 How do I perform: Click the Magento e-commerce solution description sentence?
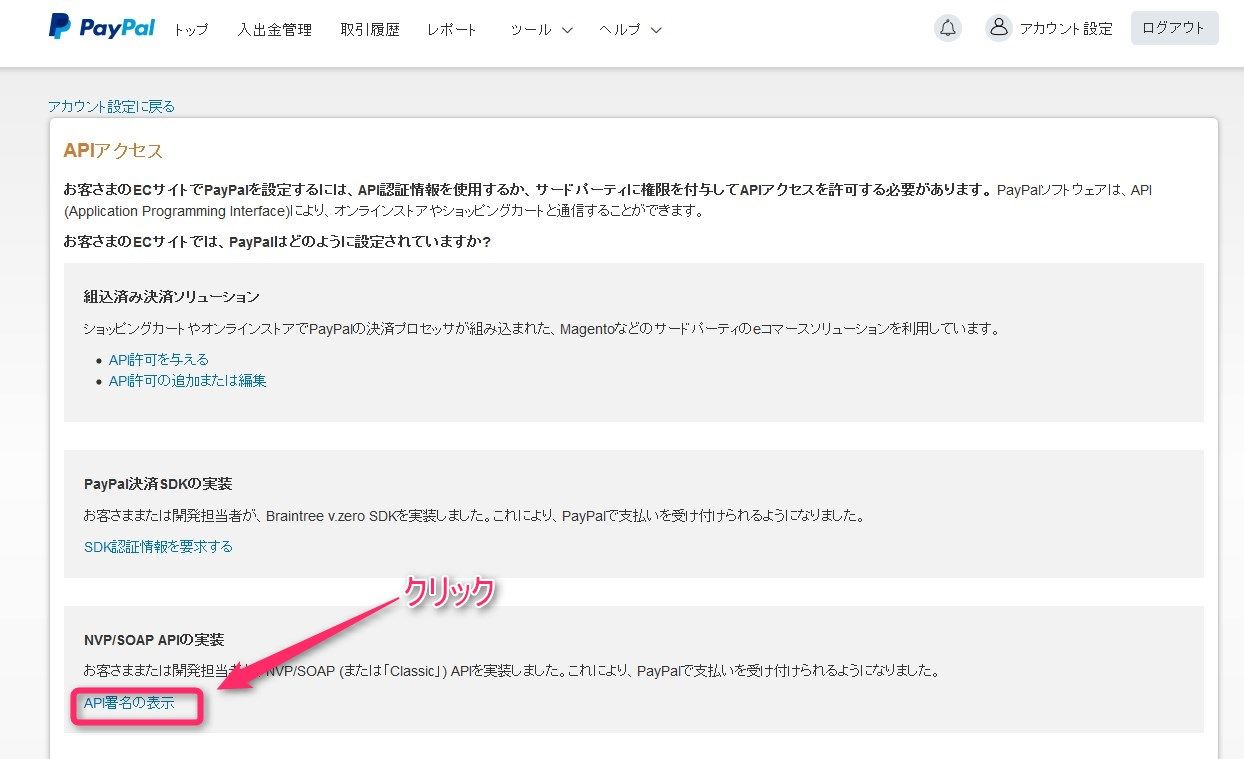pos(541,328)
